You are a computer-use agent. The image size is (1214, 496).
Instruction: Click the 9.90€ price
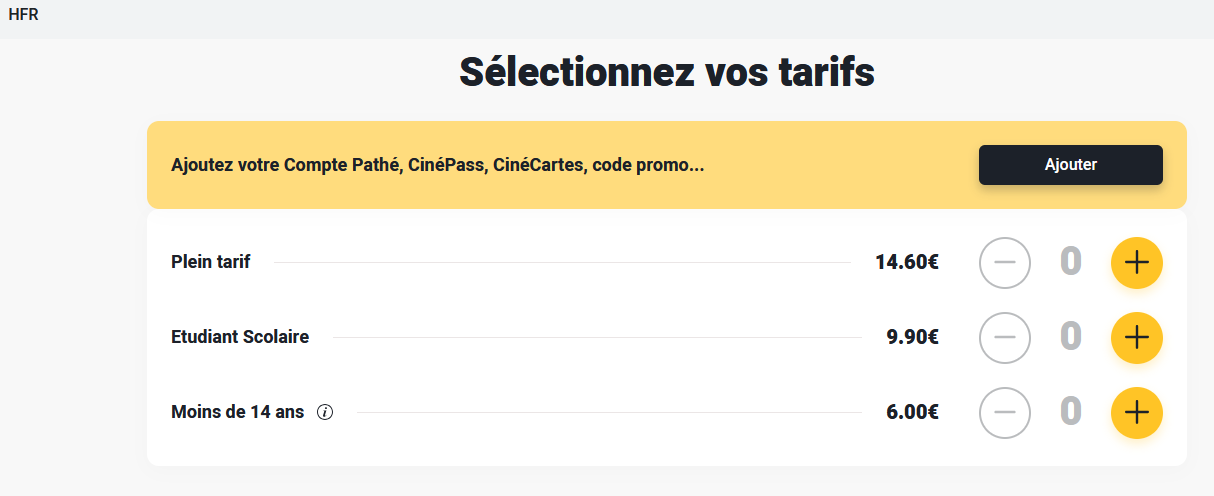pyautogui.click(x=912, y=337)
